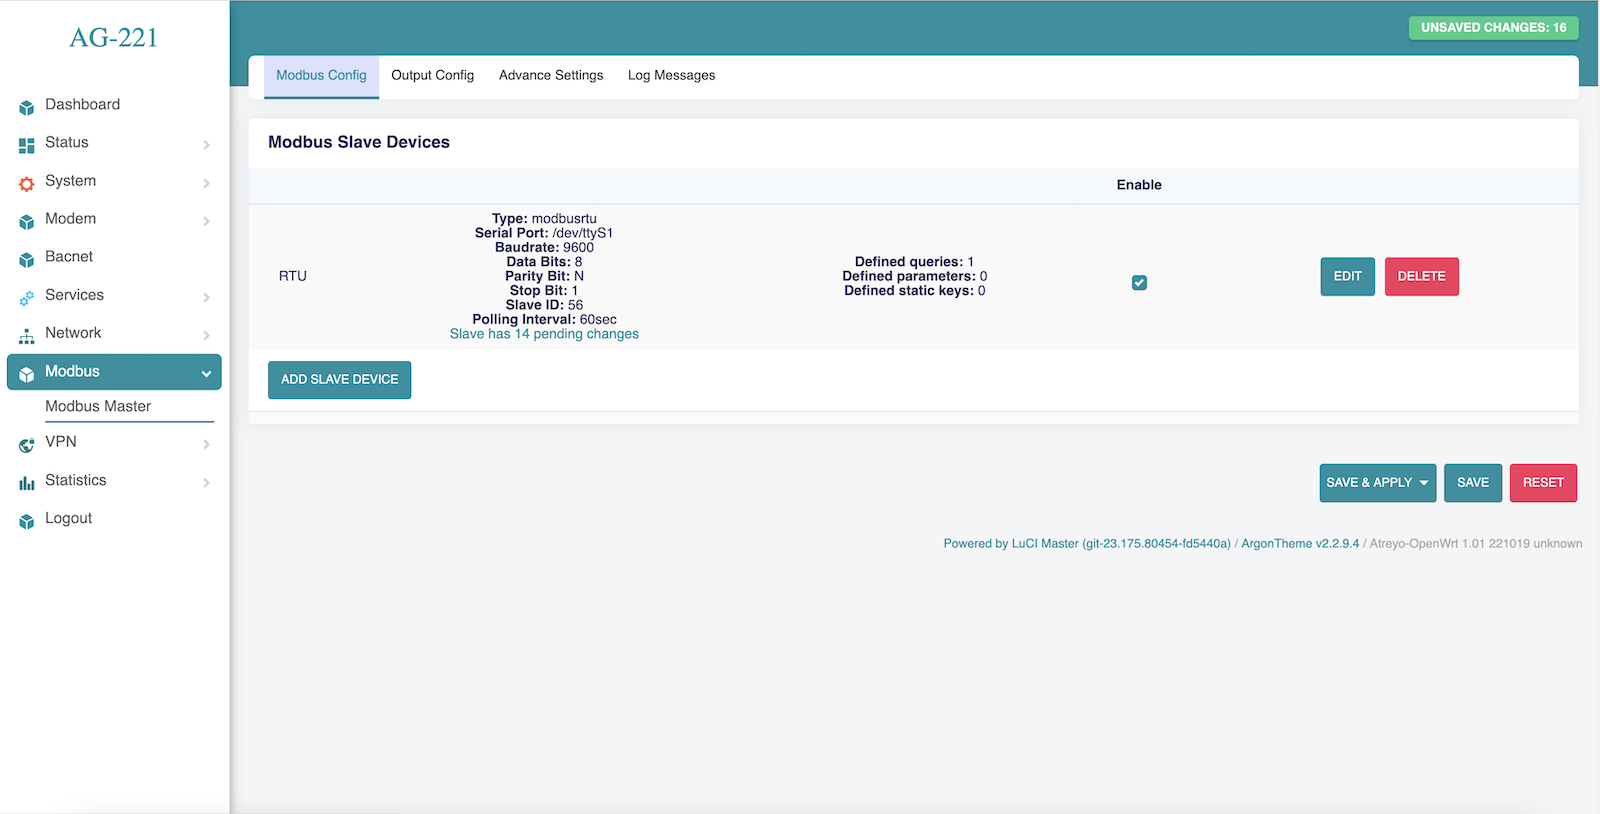Click the System gear icon
Image resolution: width=1600 pixels, height=814 pixels.
[27, 183]
